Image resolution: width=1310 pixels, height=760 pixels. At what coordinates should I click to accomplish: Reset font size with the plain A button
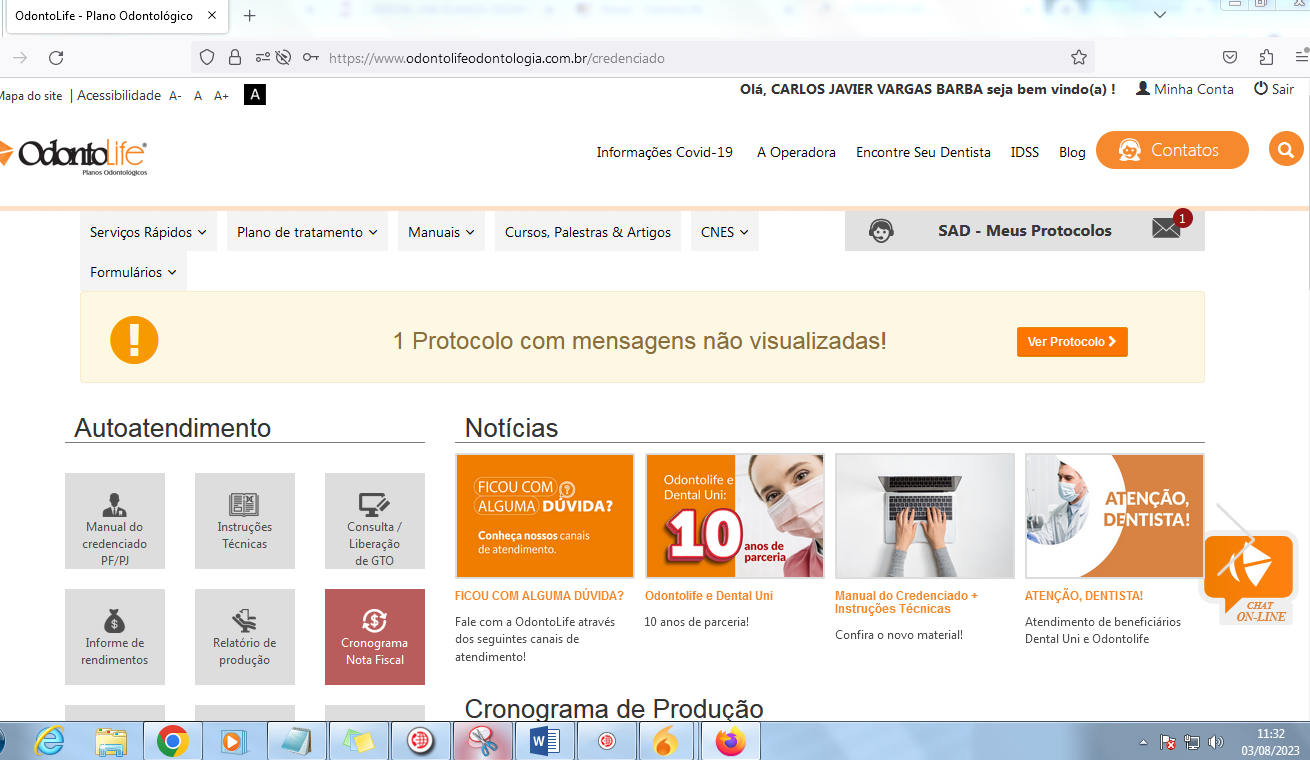click(198, 96)
